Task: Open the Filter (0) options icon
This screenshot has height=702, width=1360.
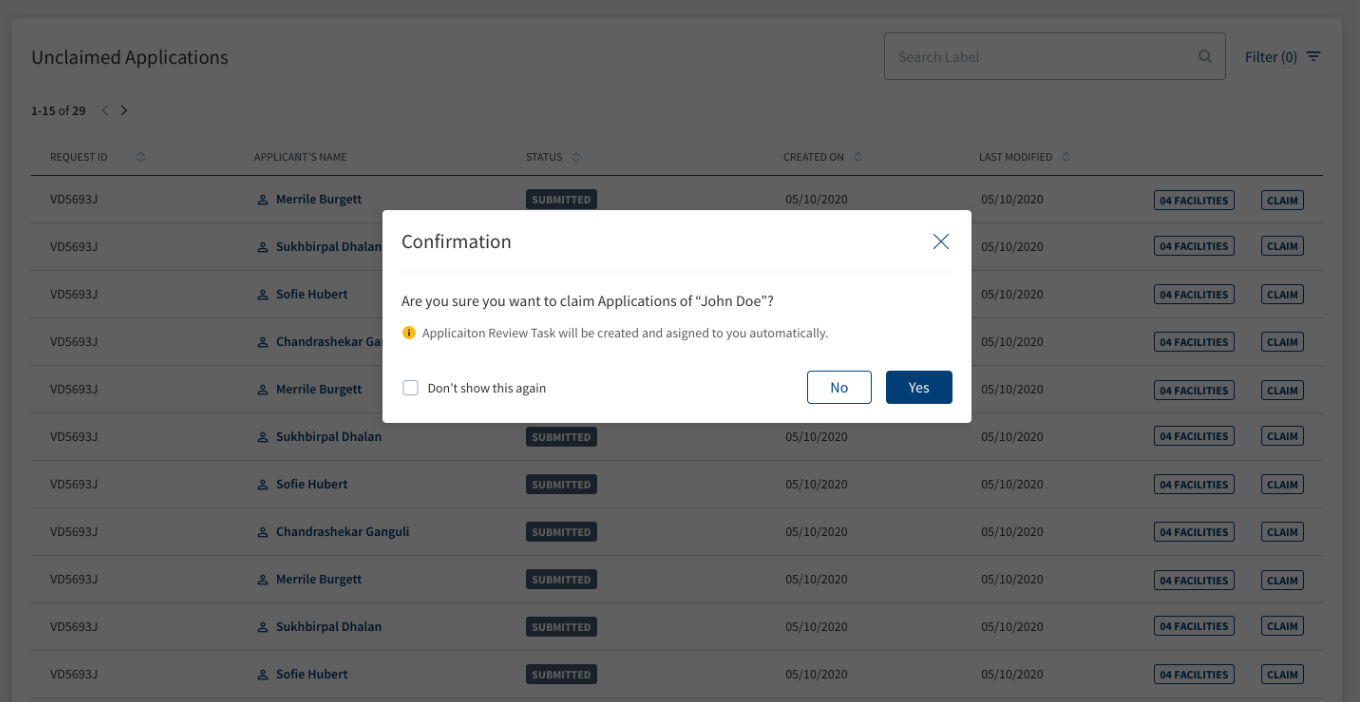Action: click(1314, 57)
